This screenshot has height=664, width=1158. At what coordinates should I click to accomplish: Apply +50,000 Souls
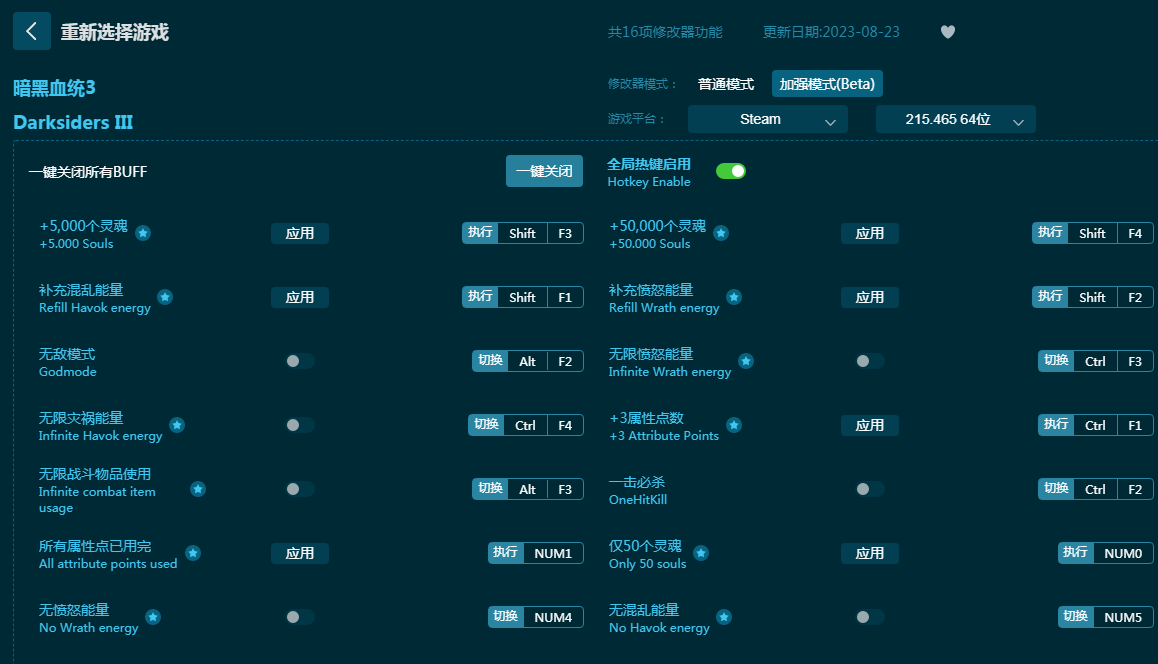click(x=869, y=233)
